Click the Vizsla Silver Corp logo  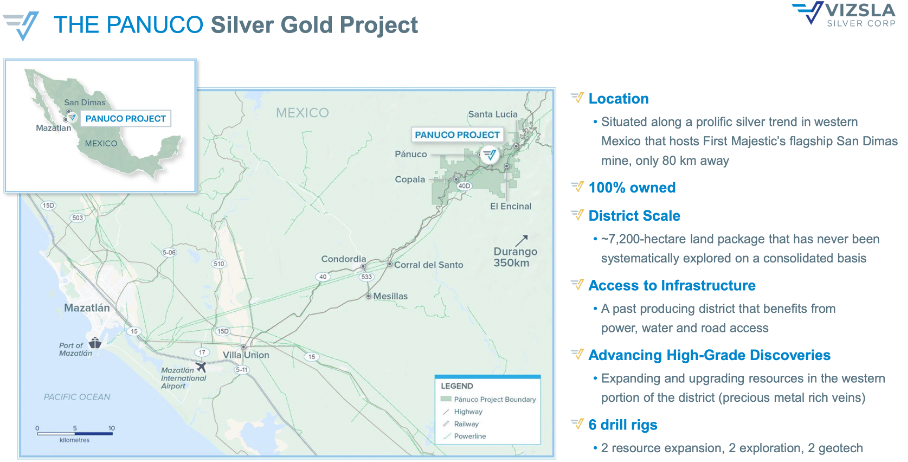845,15
